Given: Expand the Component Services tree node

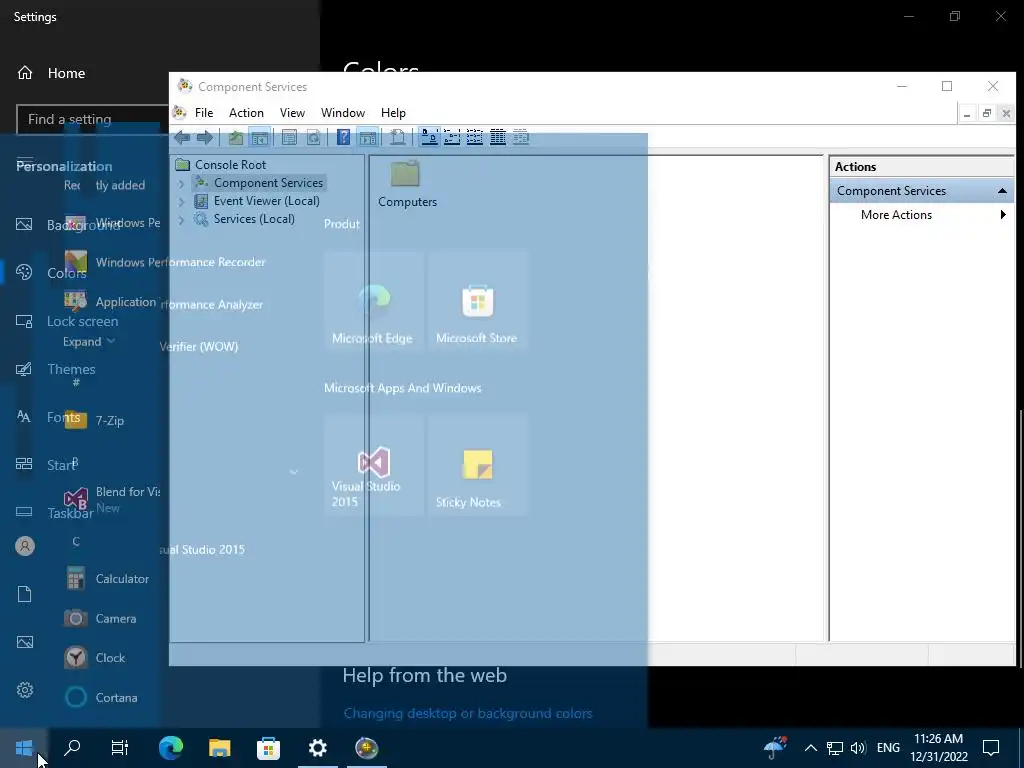Looking at the screenshot, I should click(182, 184).
